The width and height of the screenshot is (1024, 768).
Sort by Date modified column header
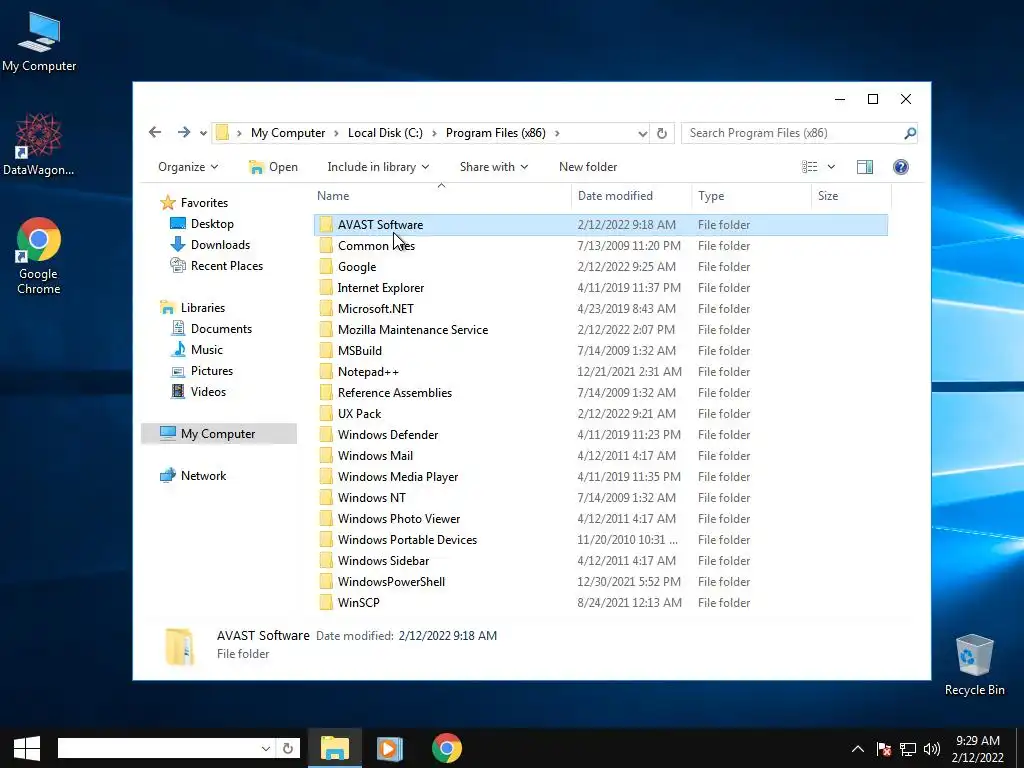[x=615, y=196]
